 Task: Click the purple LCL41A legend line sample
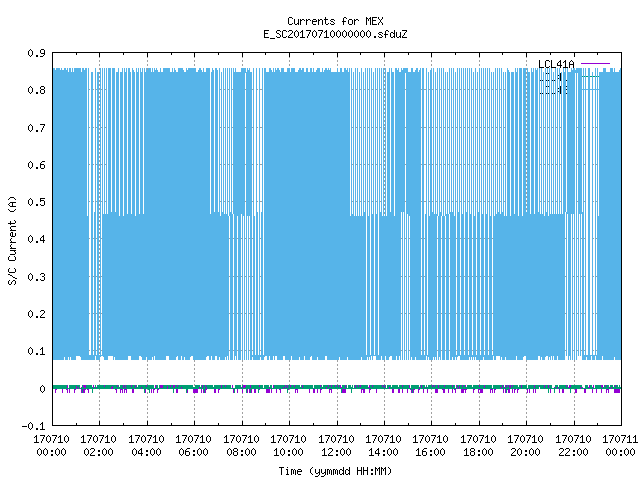(595, 64)
